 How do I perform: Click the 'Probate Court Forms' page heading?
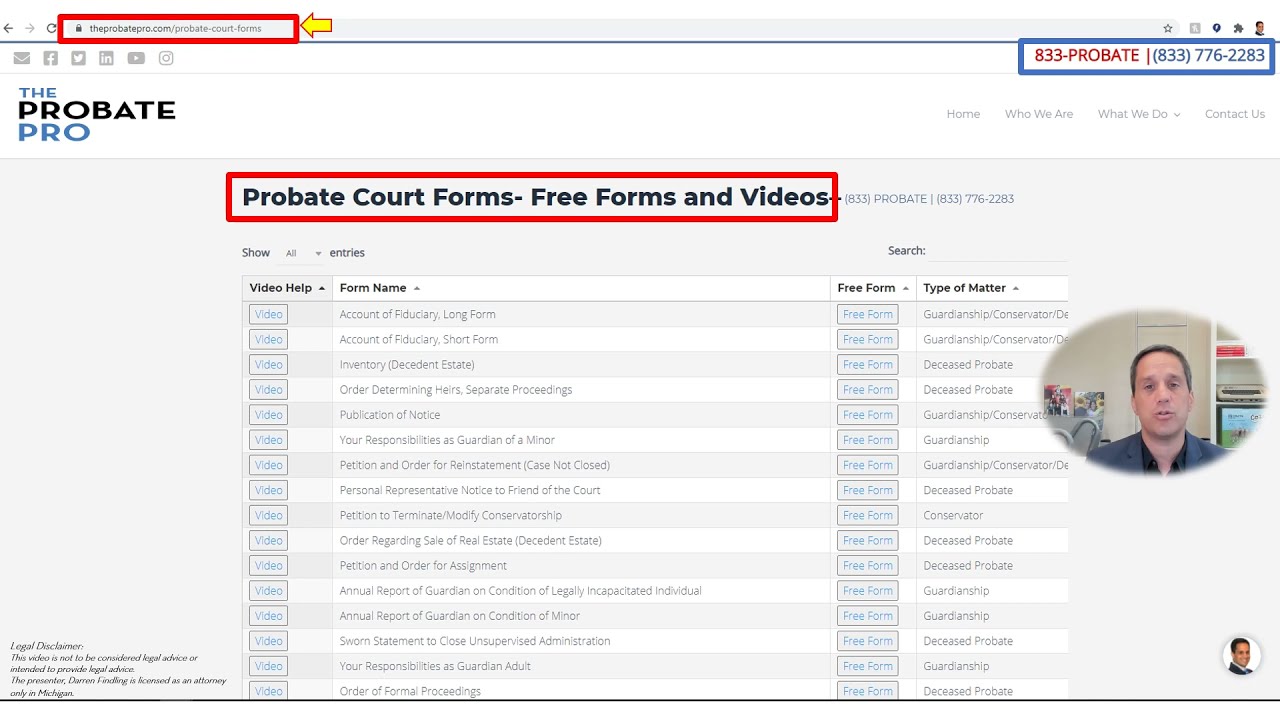pos(535,197)
